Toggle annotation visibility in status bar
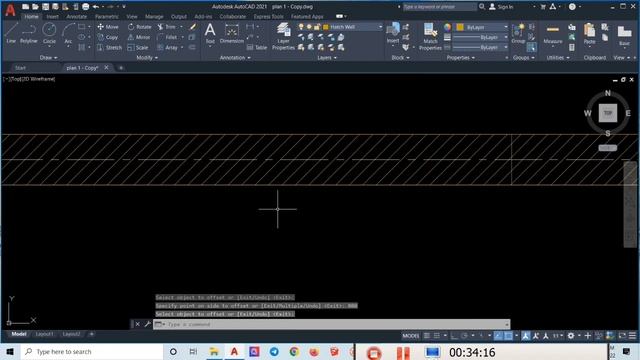Image resolution: width=640 pixels, height=360 pixels. click(526, 336)
